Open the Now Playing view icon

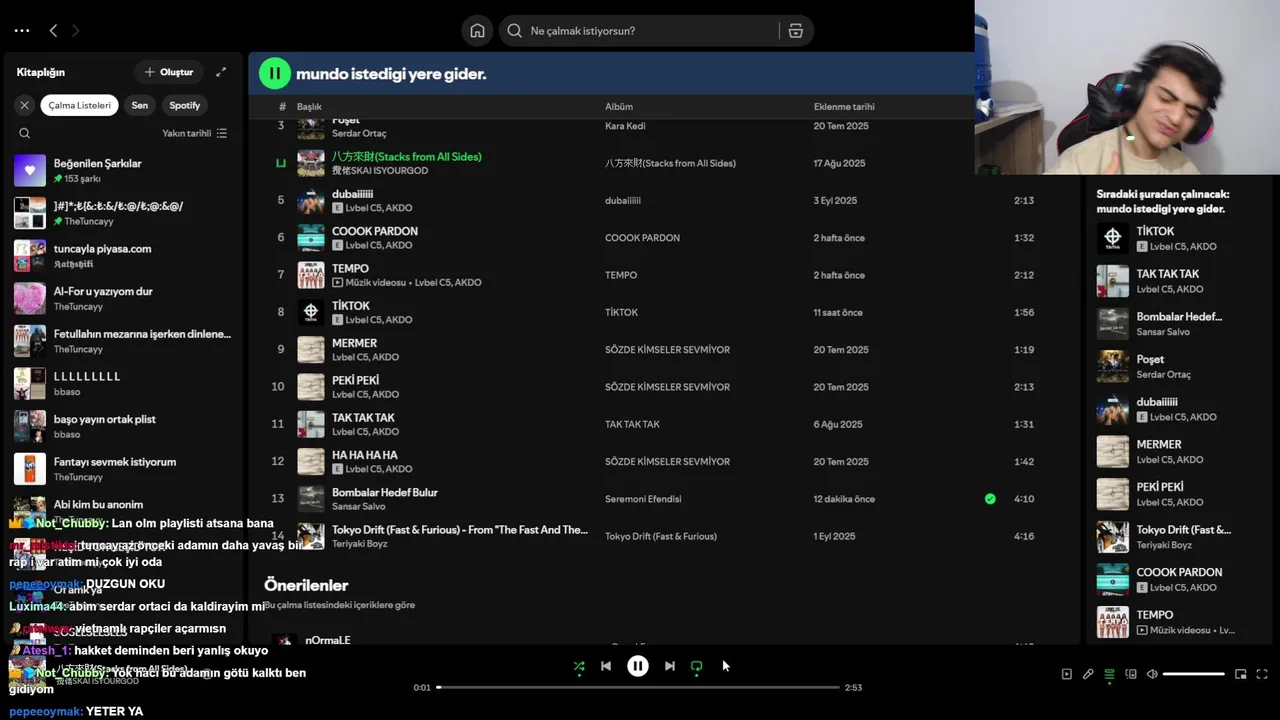1066,674
